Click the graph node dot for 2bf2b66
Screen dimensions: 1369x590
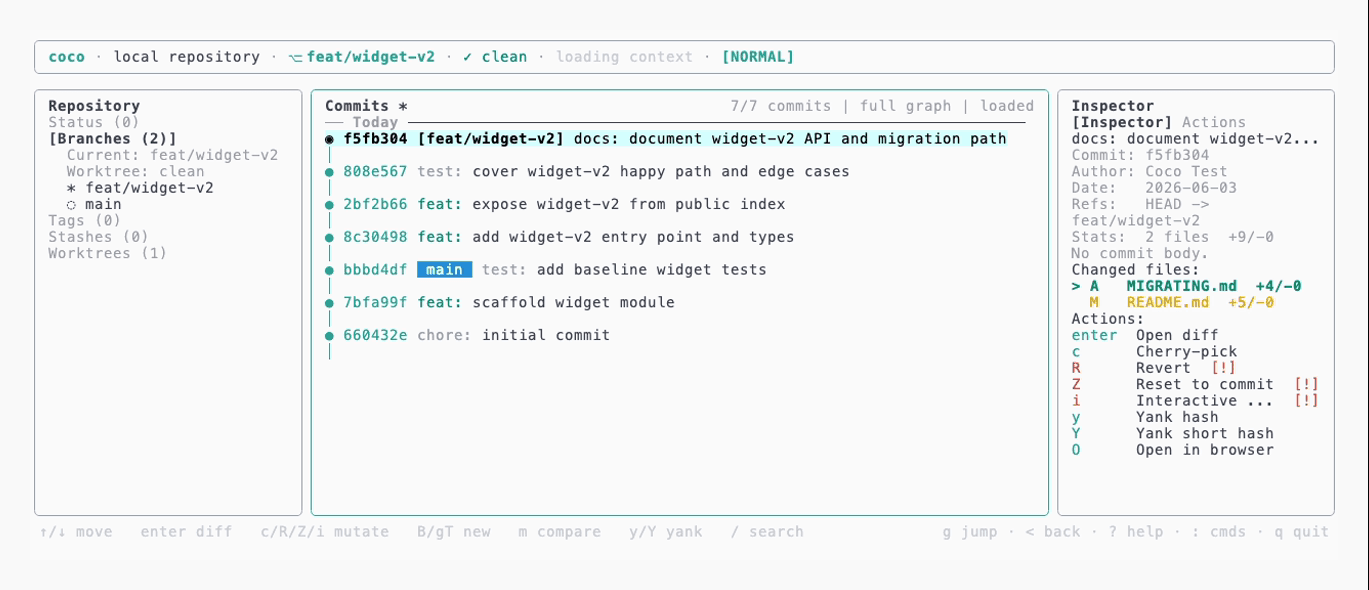pos(329,205)
